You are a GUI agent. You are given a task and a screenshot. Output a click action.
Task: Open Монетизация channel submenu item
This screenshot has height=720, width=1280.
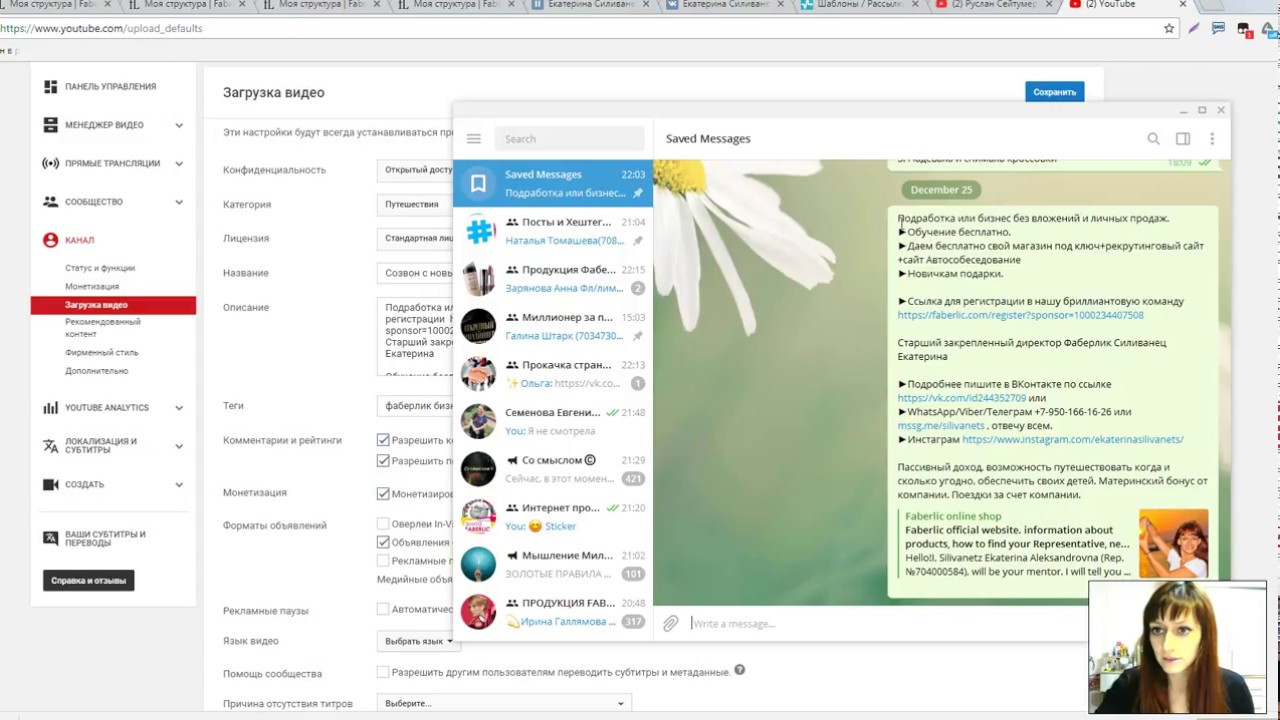point(92,286)
